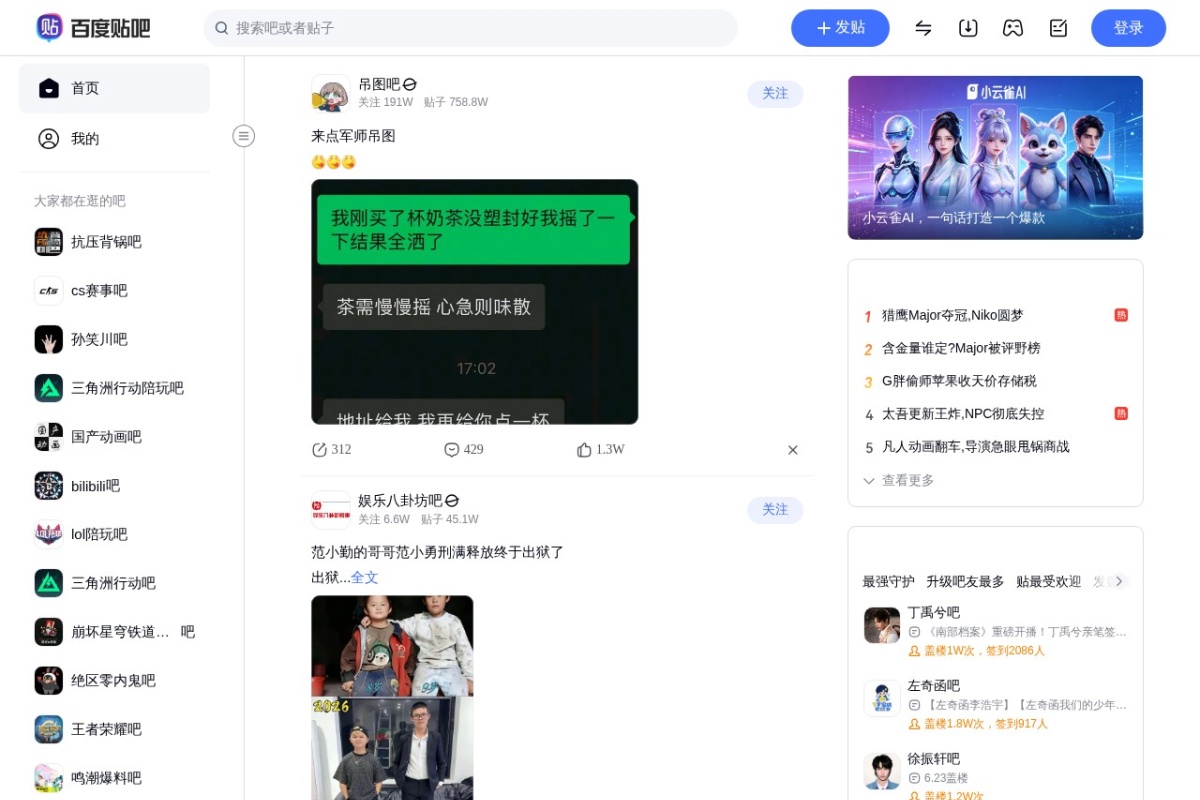Like the 来点军师吊图 post (1.3W)
Image resolution: width=1200 pixels, height=800 pixels.
[x=600, y=450]
